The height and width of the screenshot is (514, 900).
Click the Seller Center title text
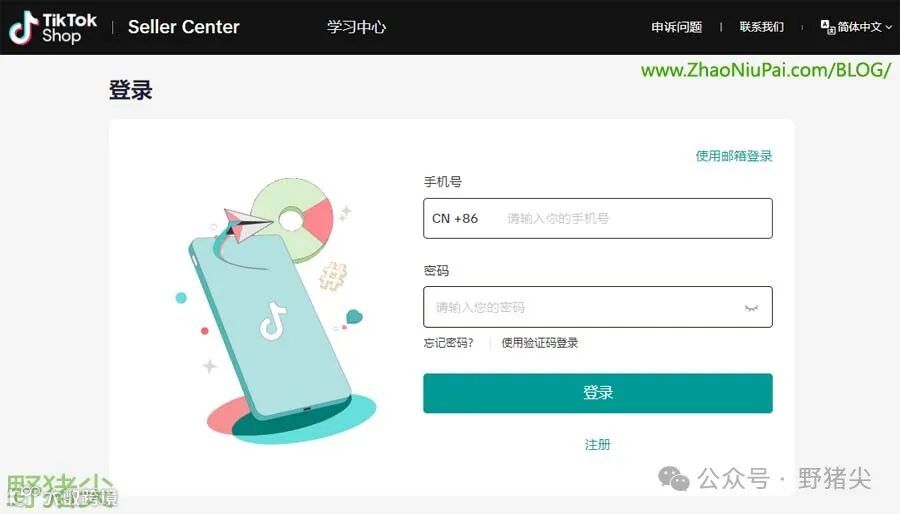[184, 27]
